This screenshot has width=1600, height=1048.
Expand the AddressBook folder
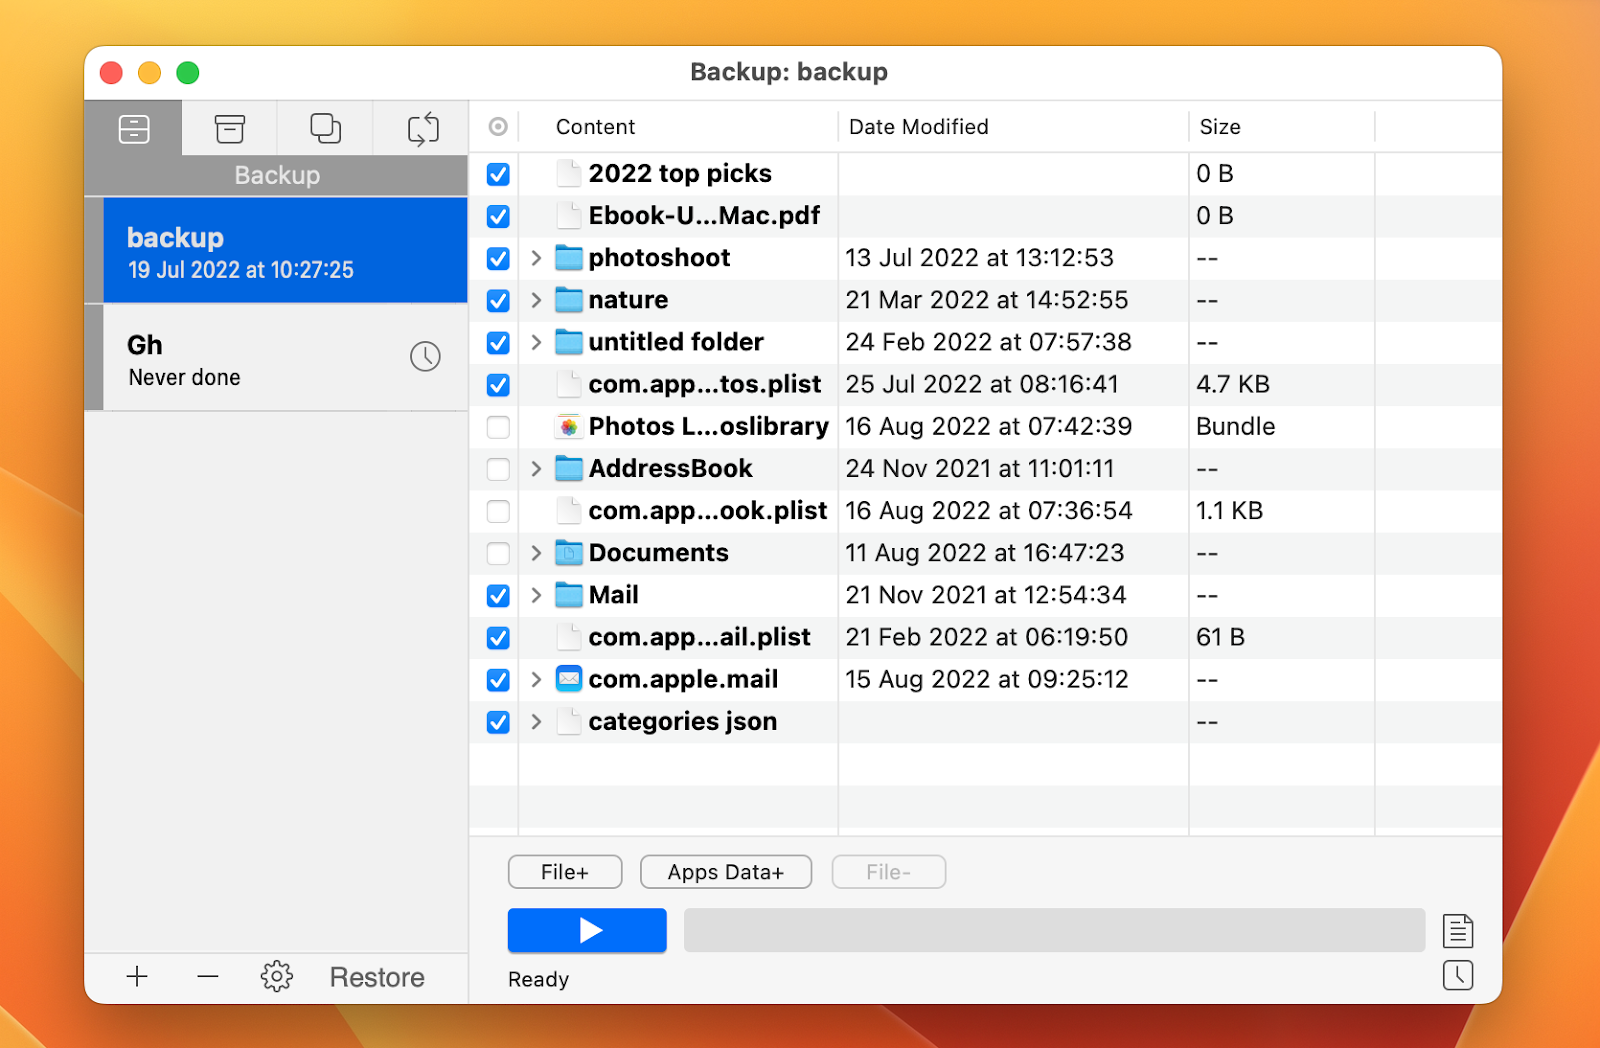point(536,468)
